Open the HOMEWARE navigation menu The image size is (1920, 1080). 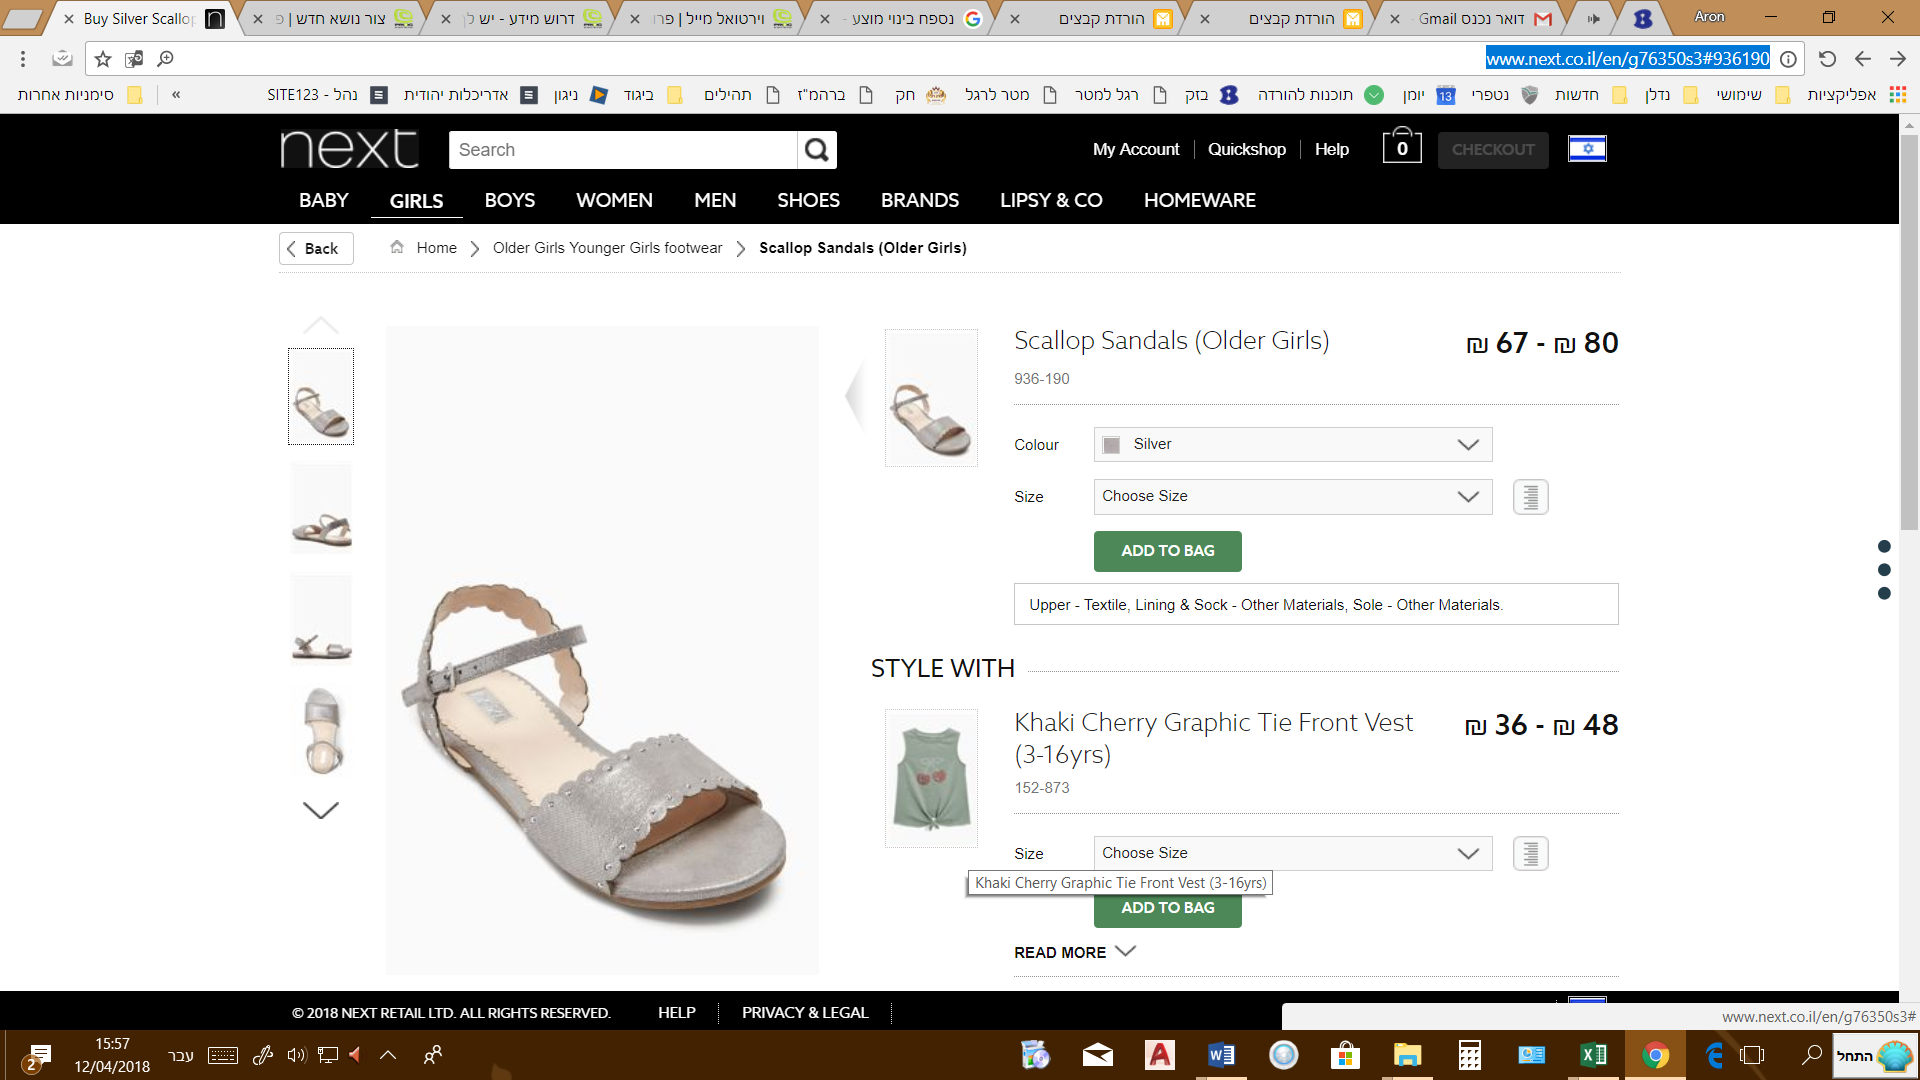1199,200
